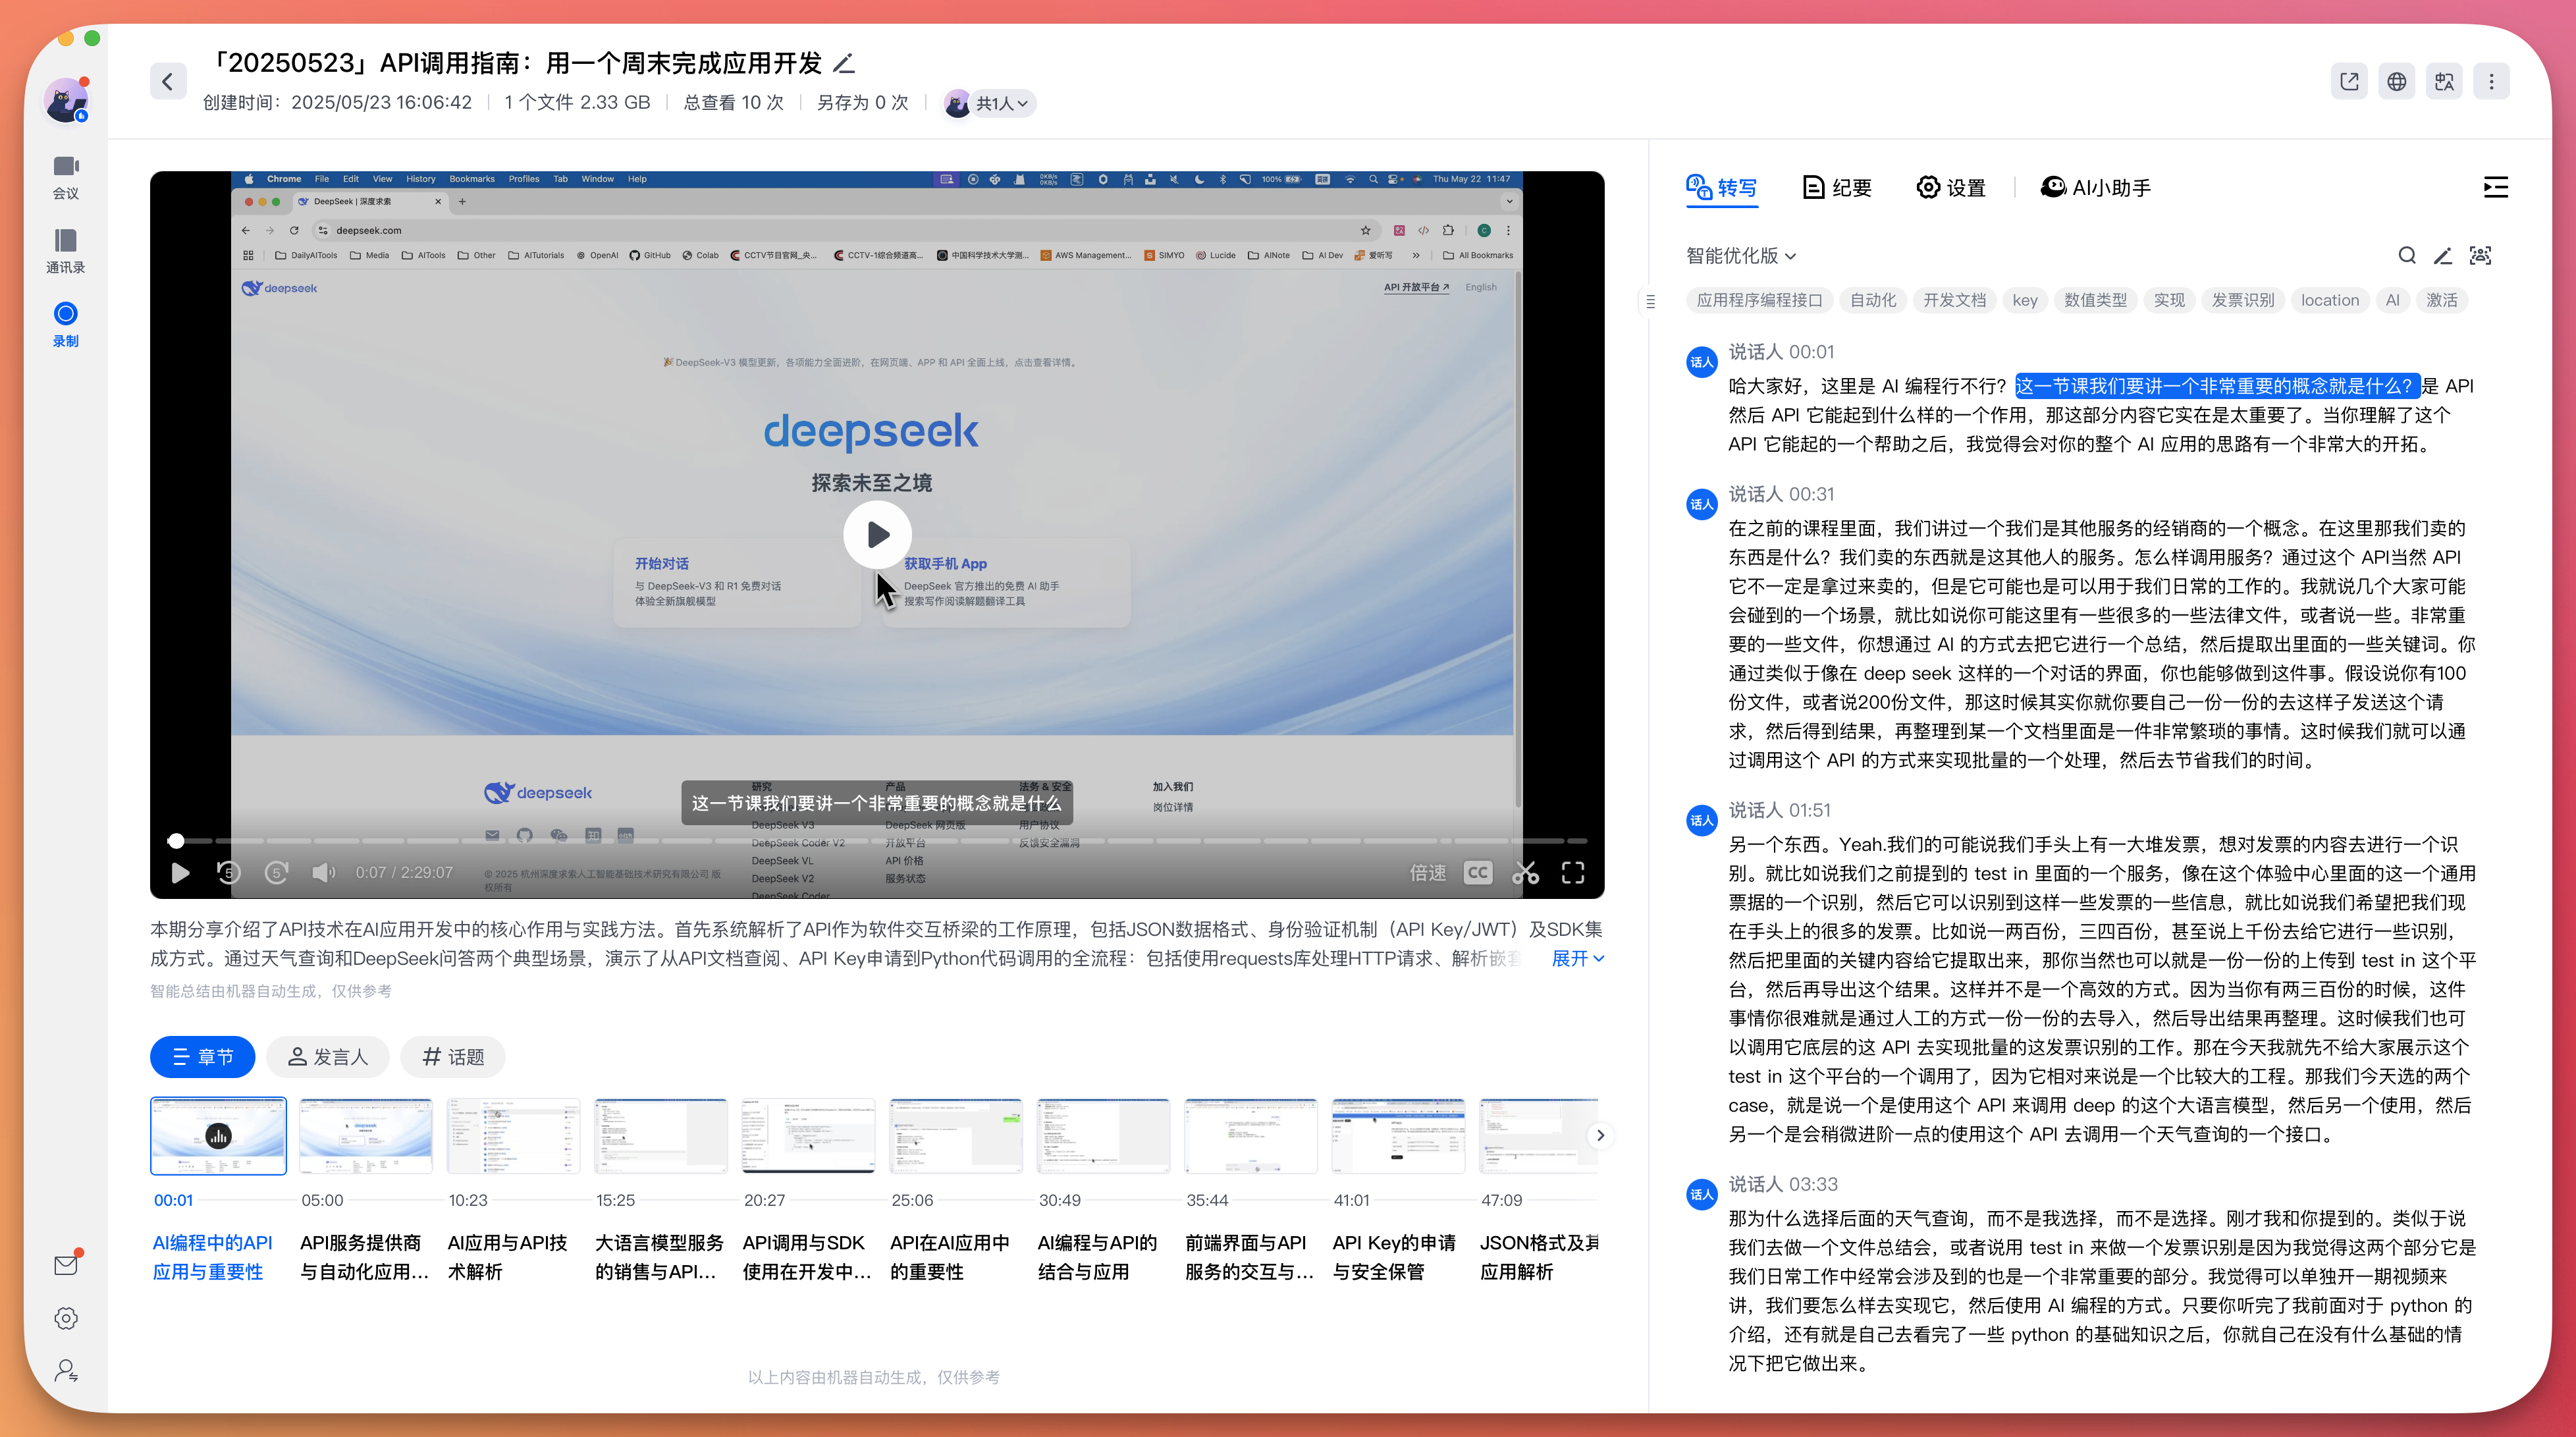Open 会议 in the left sidebar
The width and height of the screenshot is (2576, 1437).
click(x=66, y=177)
